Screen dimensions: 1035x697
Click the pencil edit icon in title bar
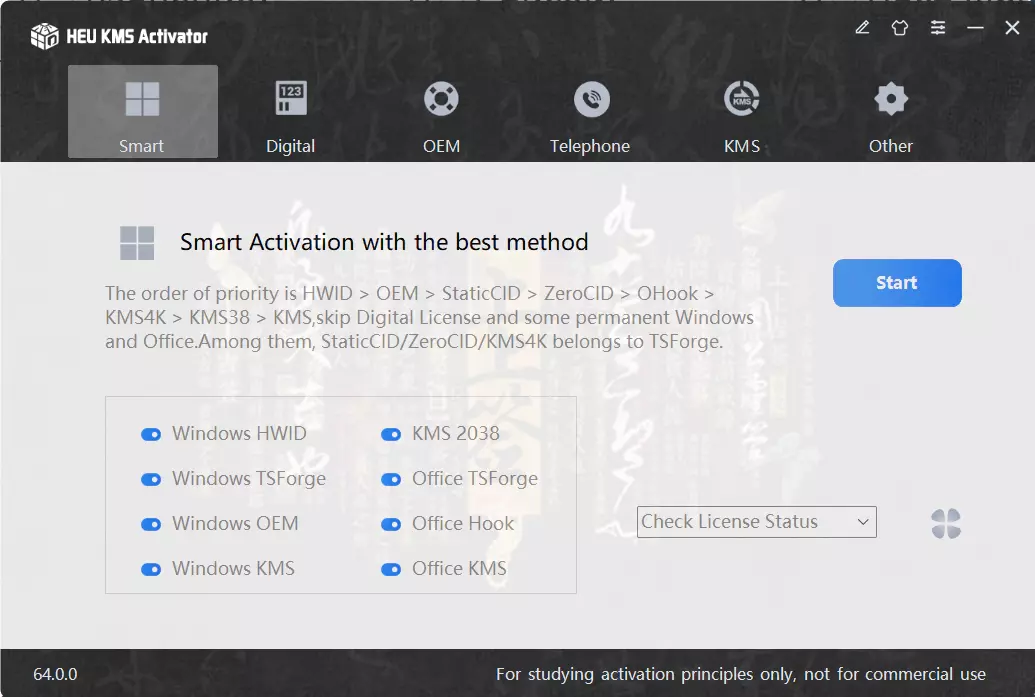862,27
